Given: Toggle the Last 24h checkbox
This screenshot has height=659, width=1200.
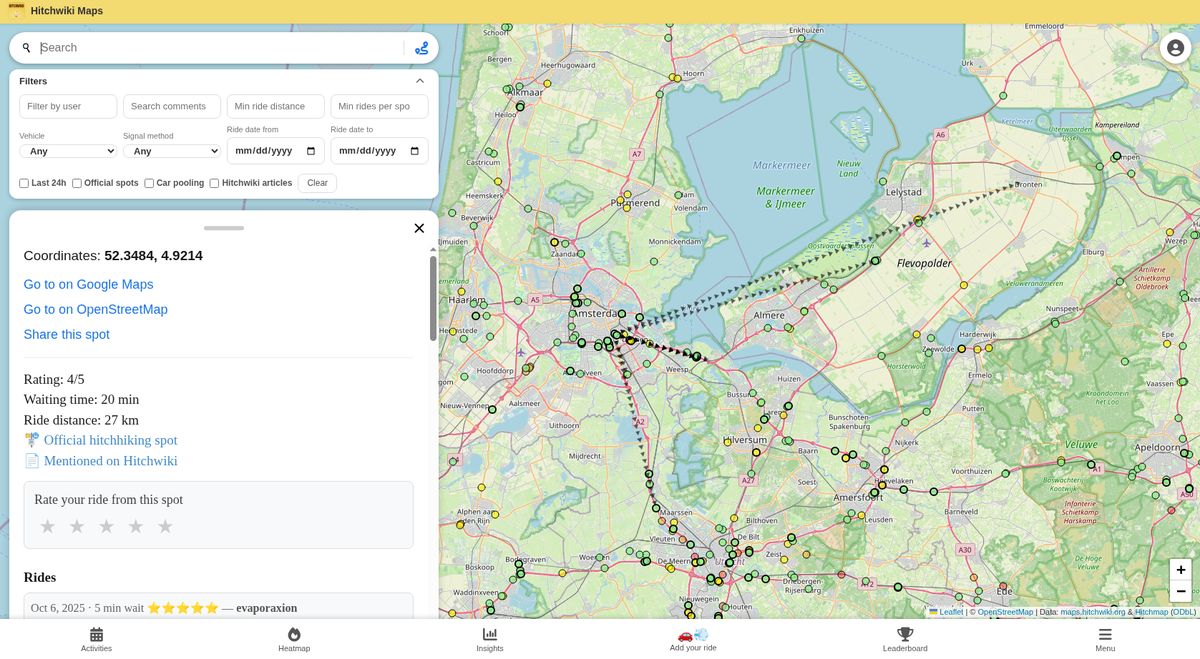Looking at the screenshot, I should pos(24,183).
